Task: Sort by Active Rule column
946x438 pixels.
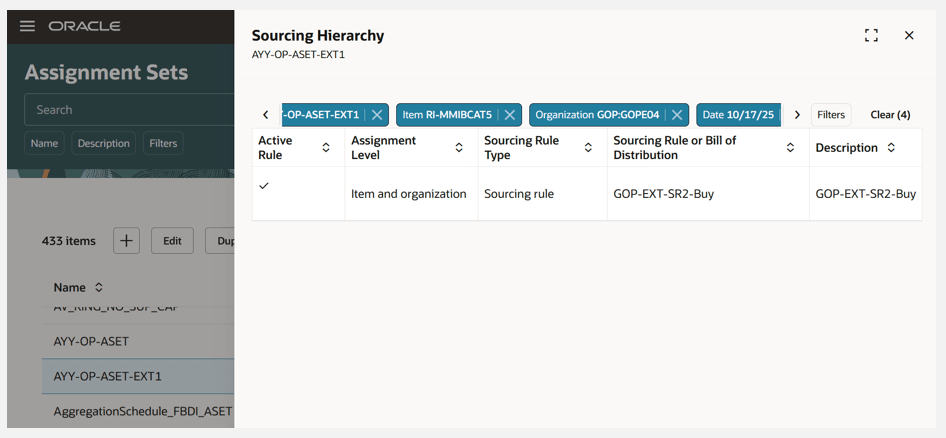Action: pos(325,148)
